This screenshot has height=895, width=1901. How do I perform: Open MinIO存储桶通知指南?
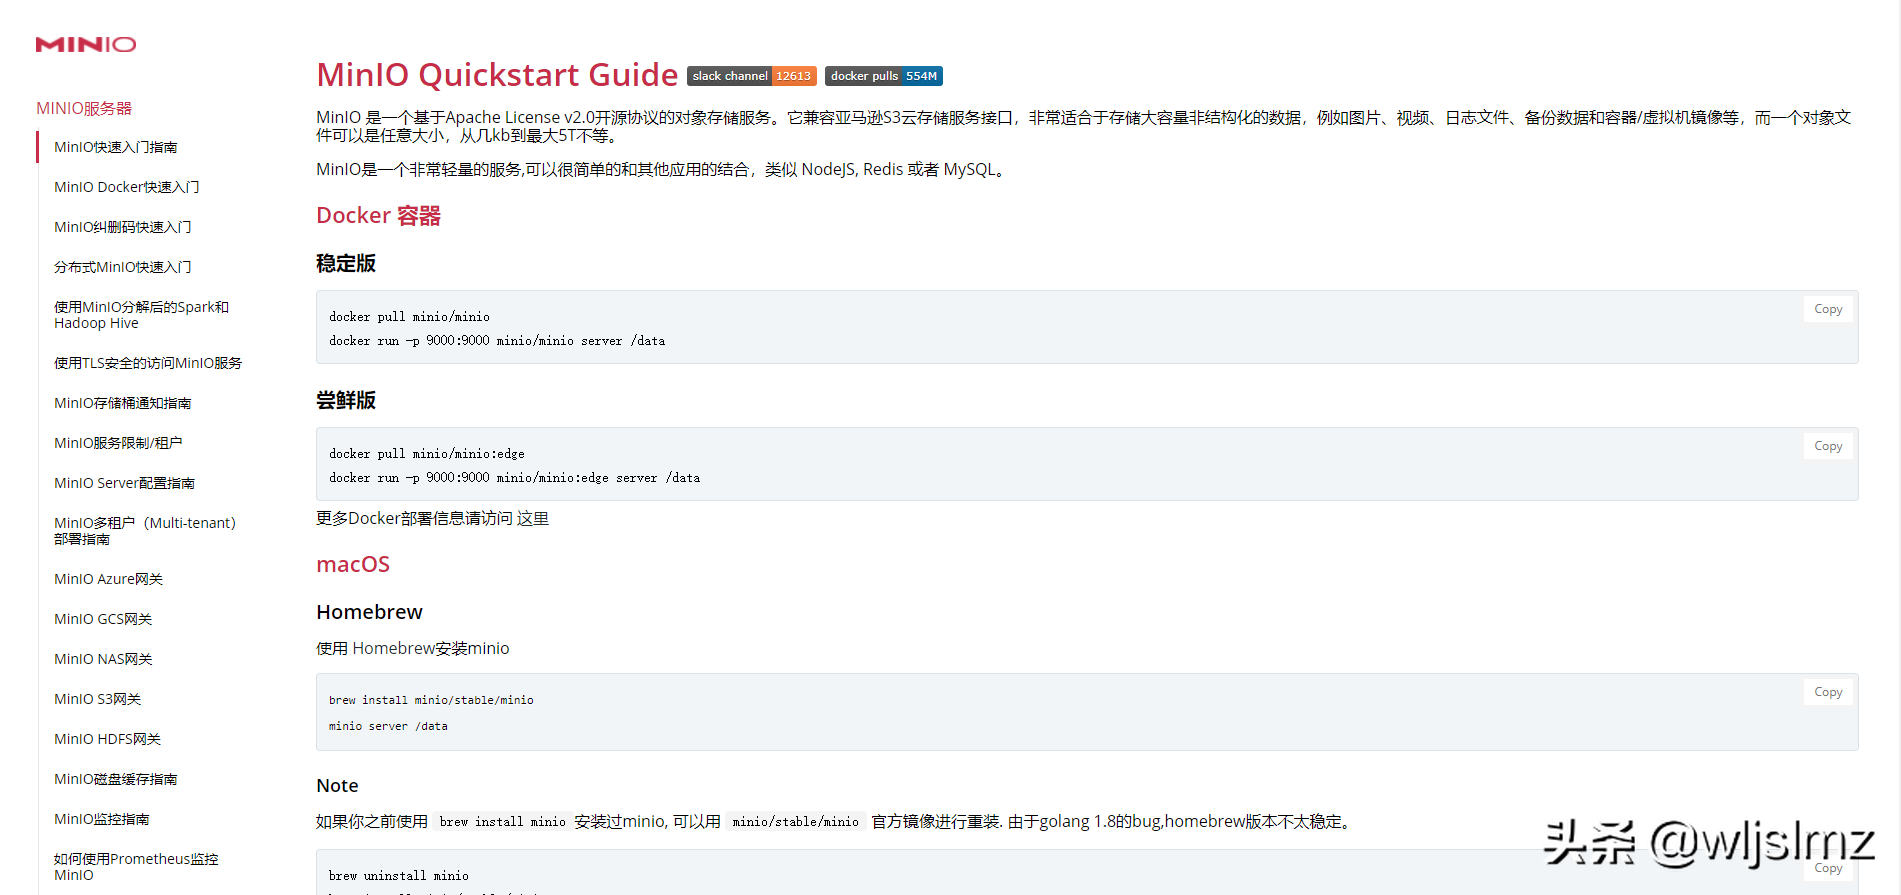[123, 403]
